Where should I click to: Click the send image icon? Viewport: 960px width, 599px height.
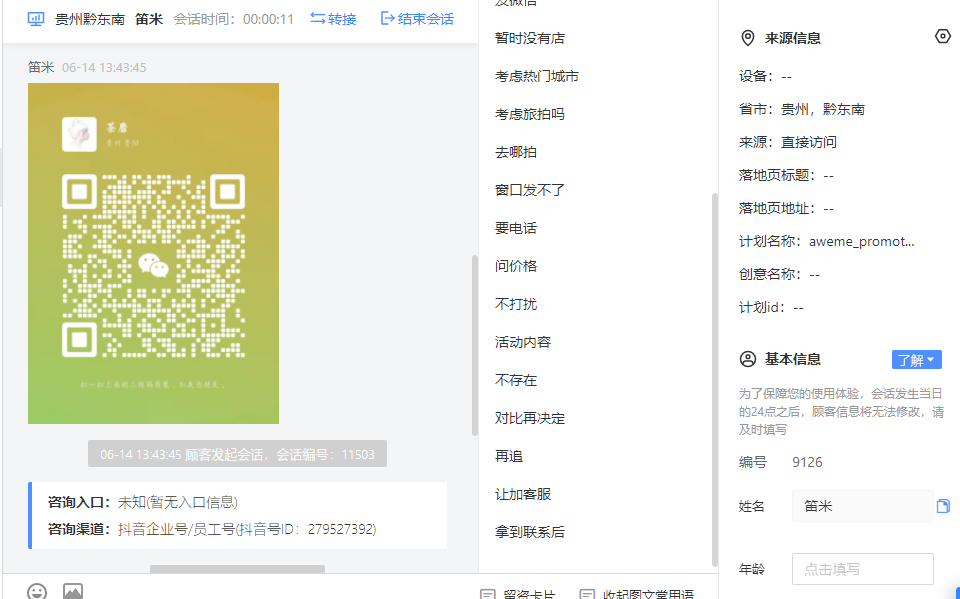(x=73, y=592)
